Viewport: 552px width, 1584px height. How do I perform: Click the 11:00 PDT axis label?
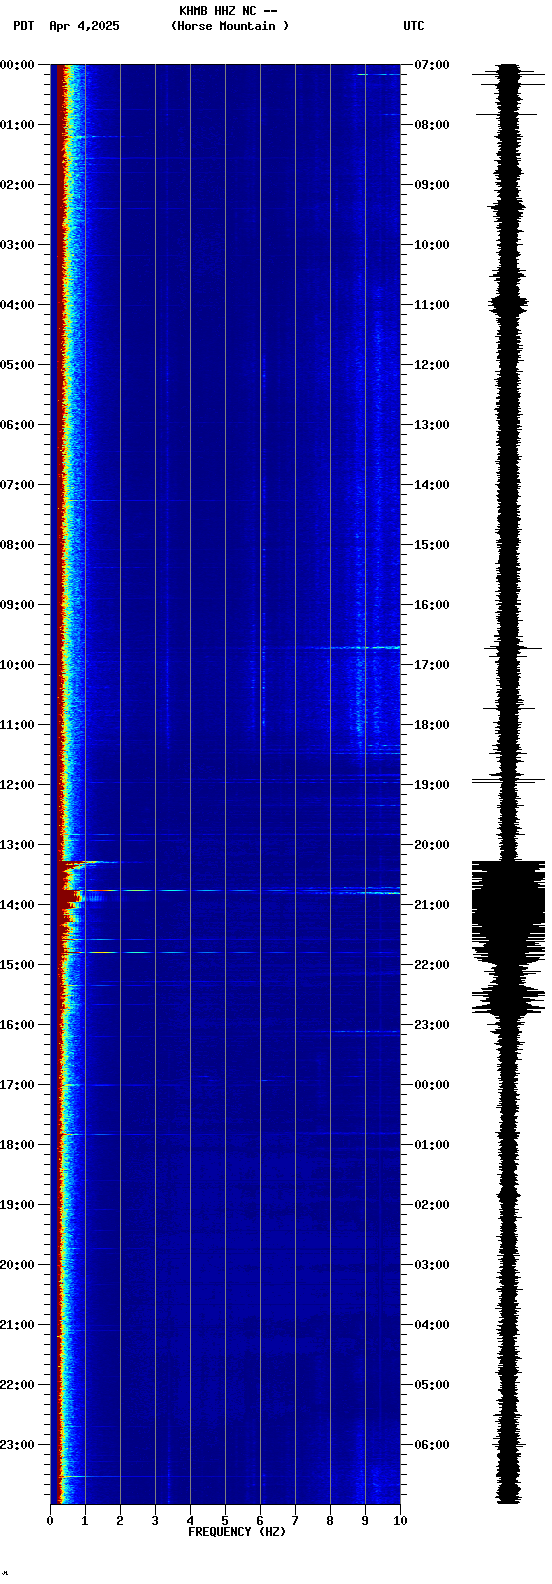pos(17,725)
